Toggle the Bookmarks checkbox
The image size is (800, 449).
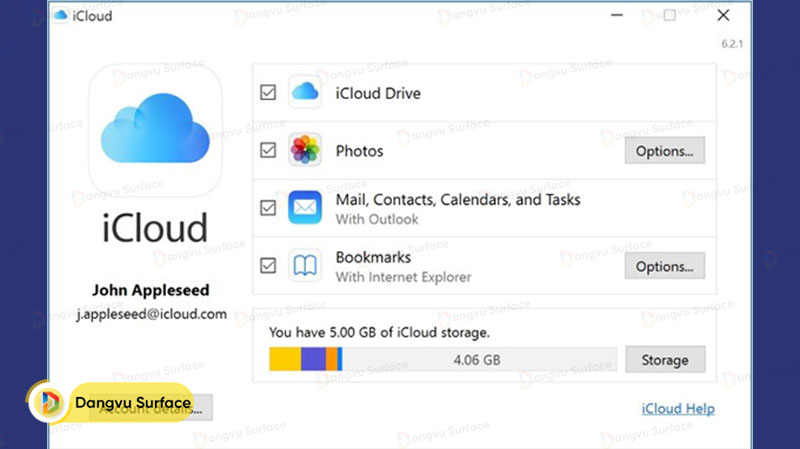pyautogui.click(x=268, y=265)
